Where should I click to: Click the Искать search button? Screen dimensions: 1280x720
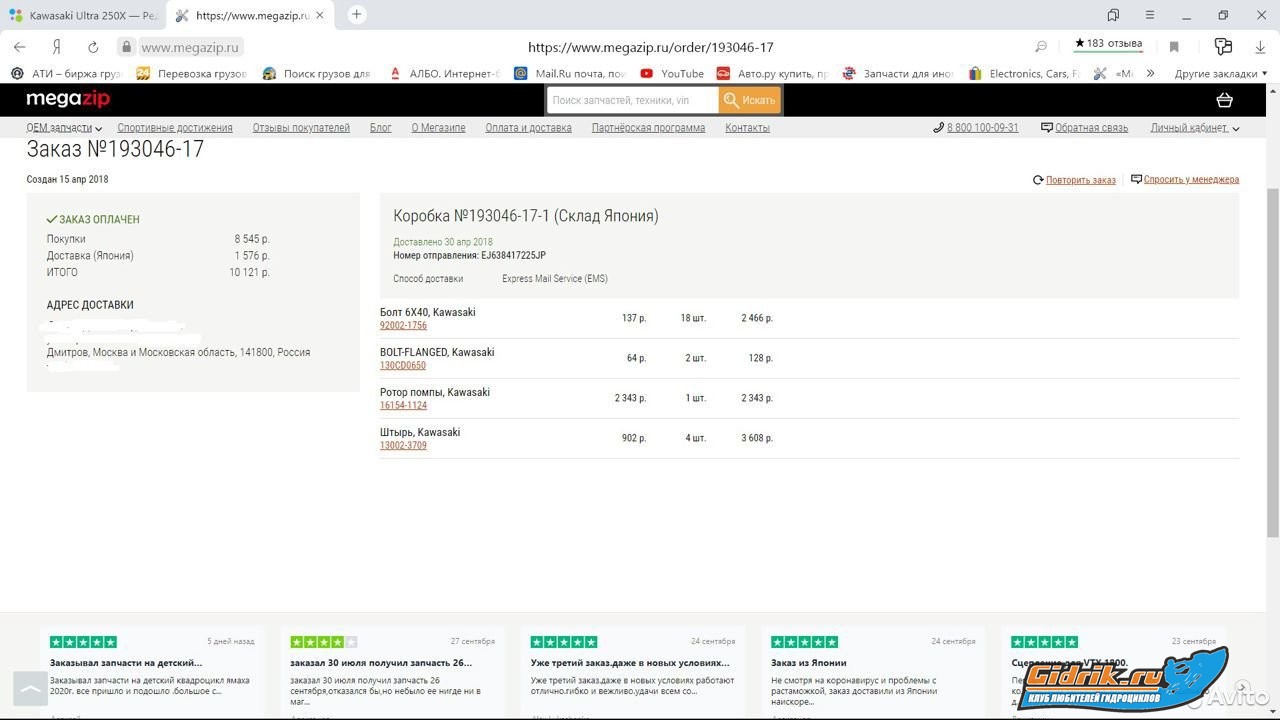pyautogui.click(x=750, y=100)
